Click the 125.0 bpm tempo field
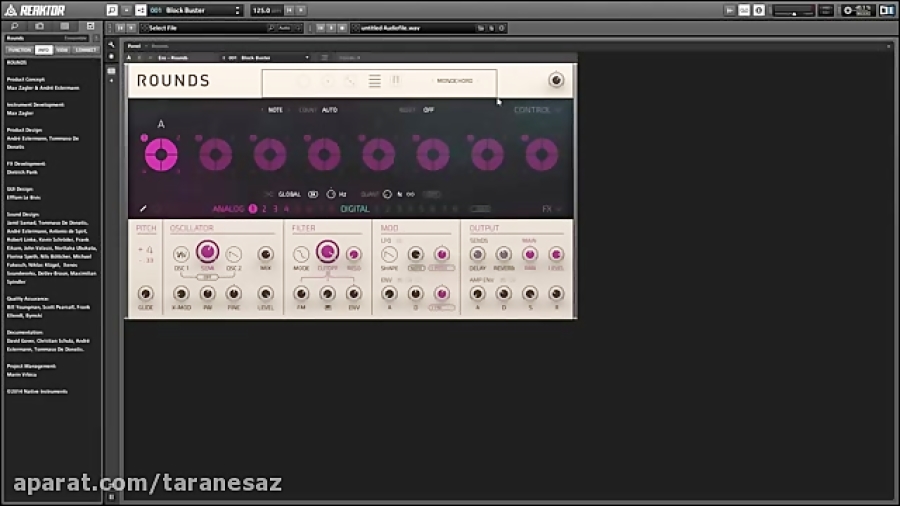This screenshot has height=506, width=900. point(266,10)
